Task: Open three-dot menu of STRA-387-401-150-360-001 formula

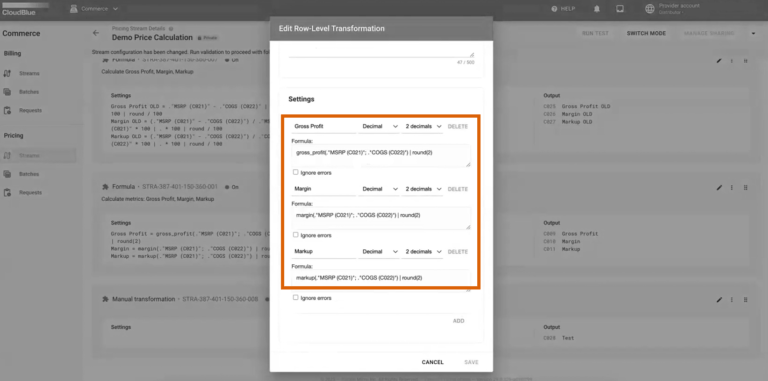Action: pyautogui.click(x=732, y=188)
